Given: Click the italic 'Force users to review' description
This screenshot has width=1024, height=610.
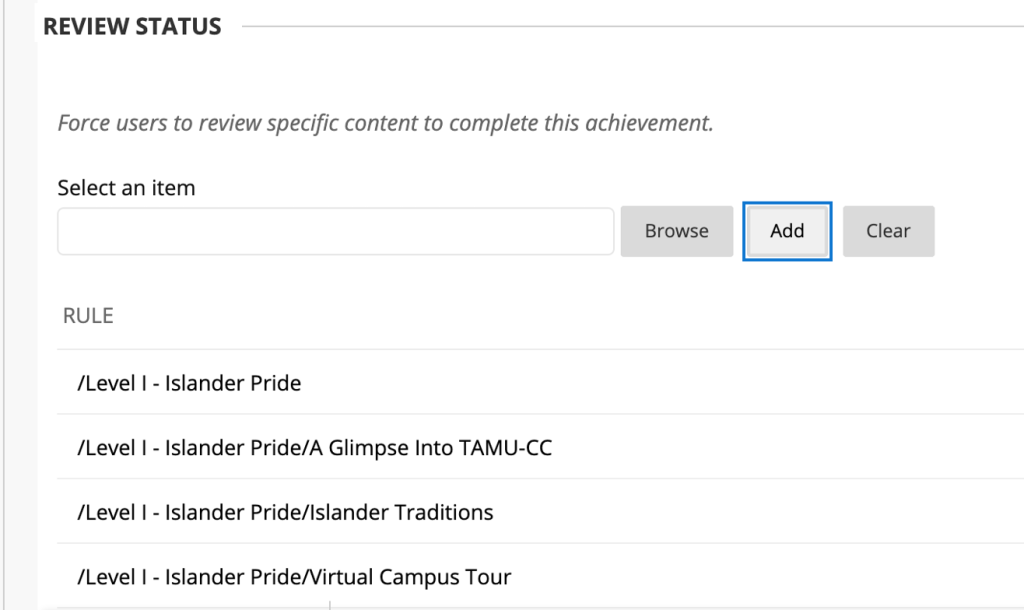Looking at the screenshot, I should click(x=385, y=124).
